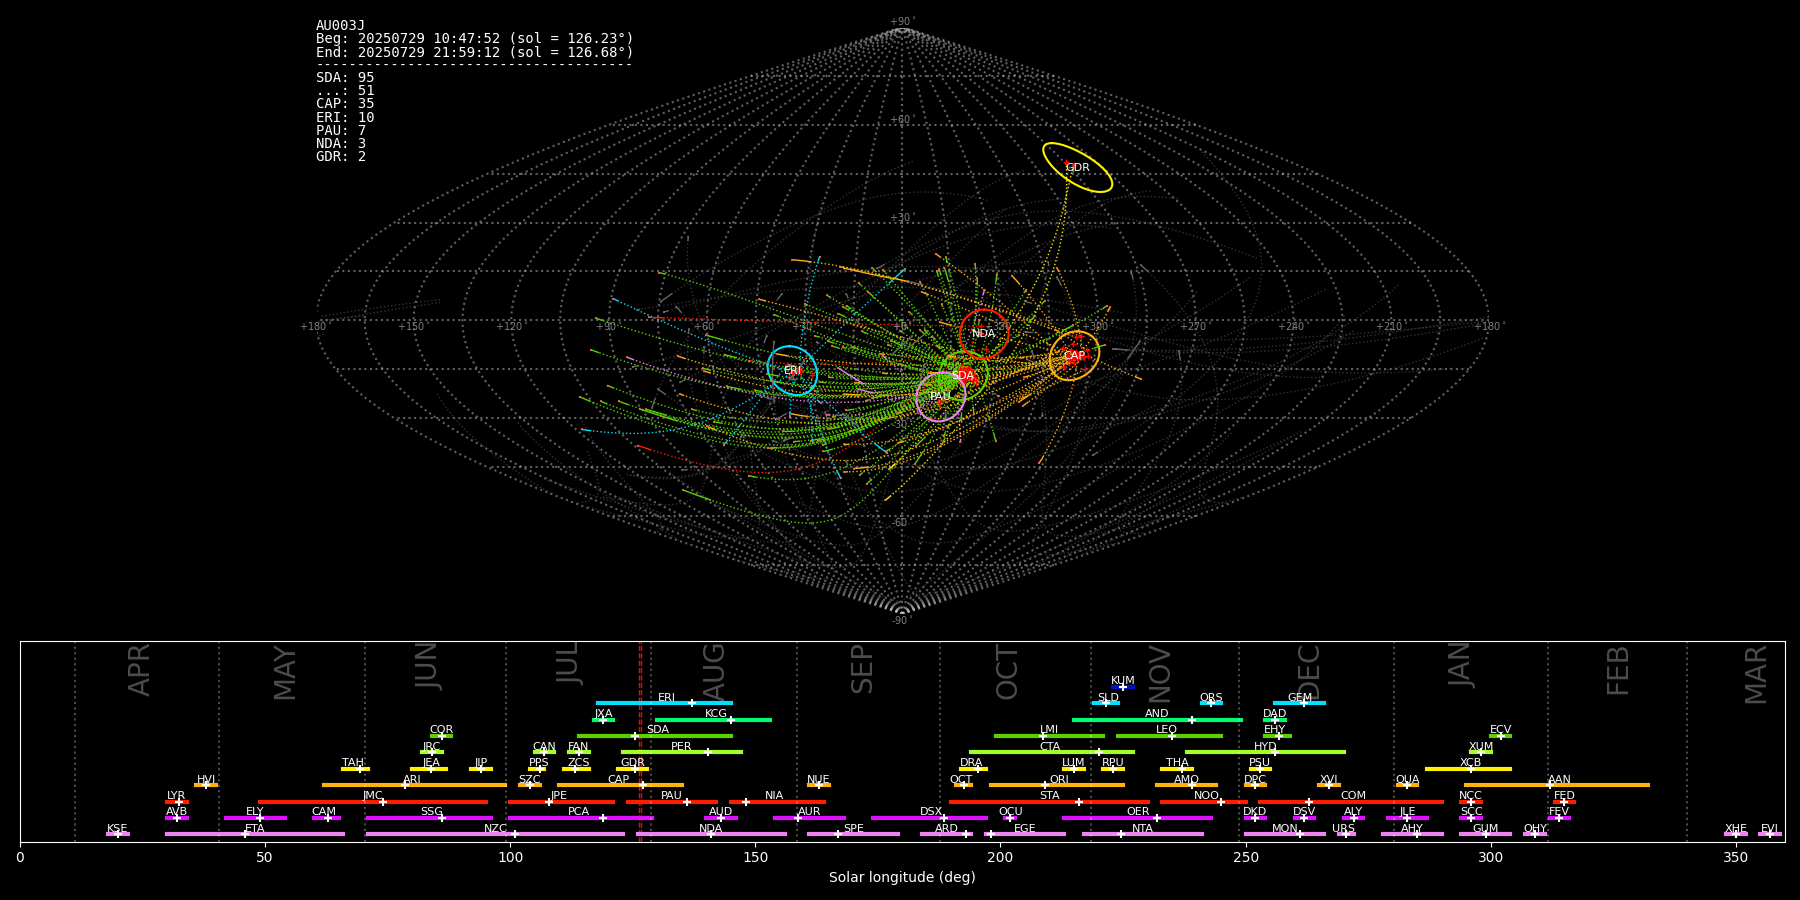Click the ERI activity bar in timeline
Image resolution: width=1800 pixels, height=900 pixels.
[664, 703]
